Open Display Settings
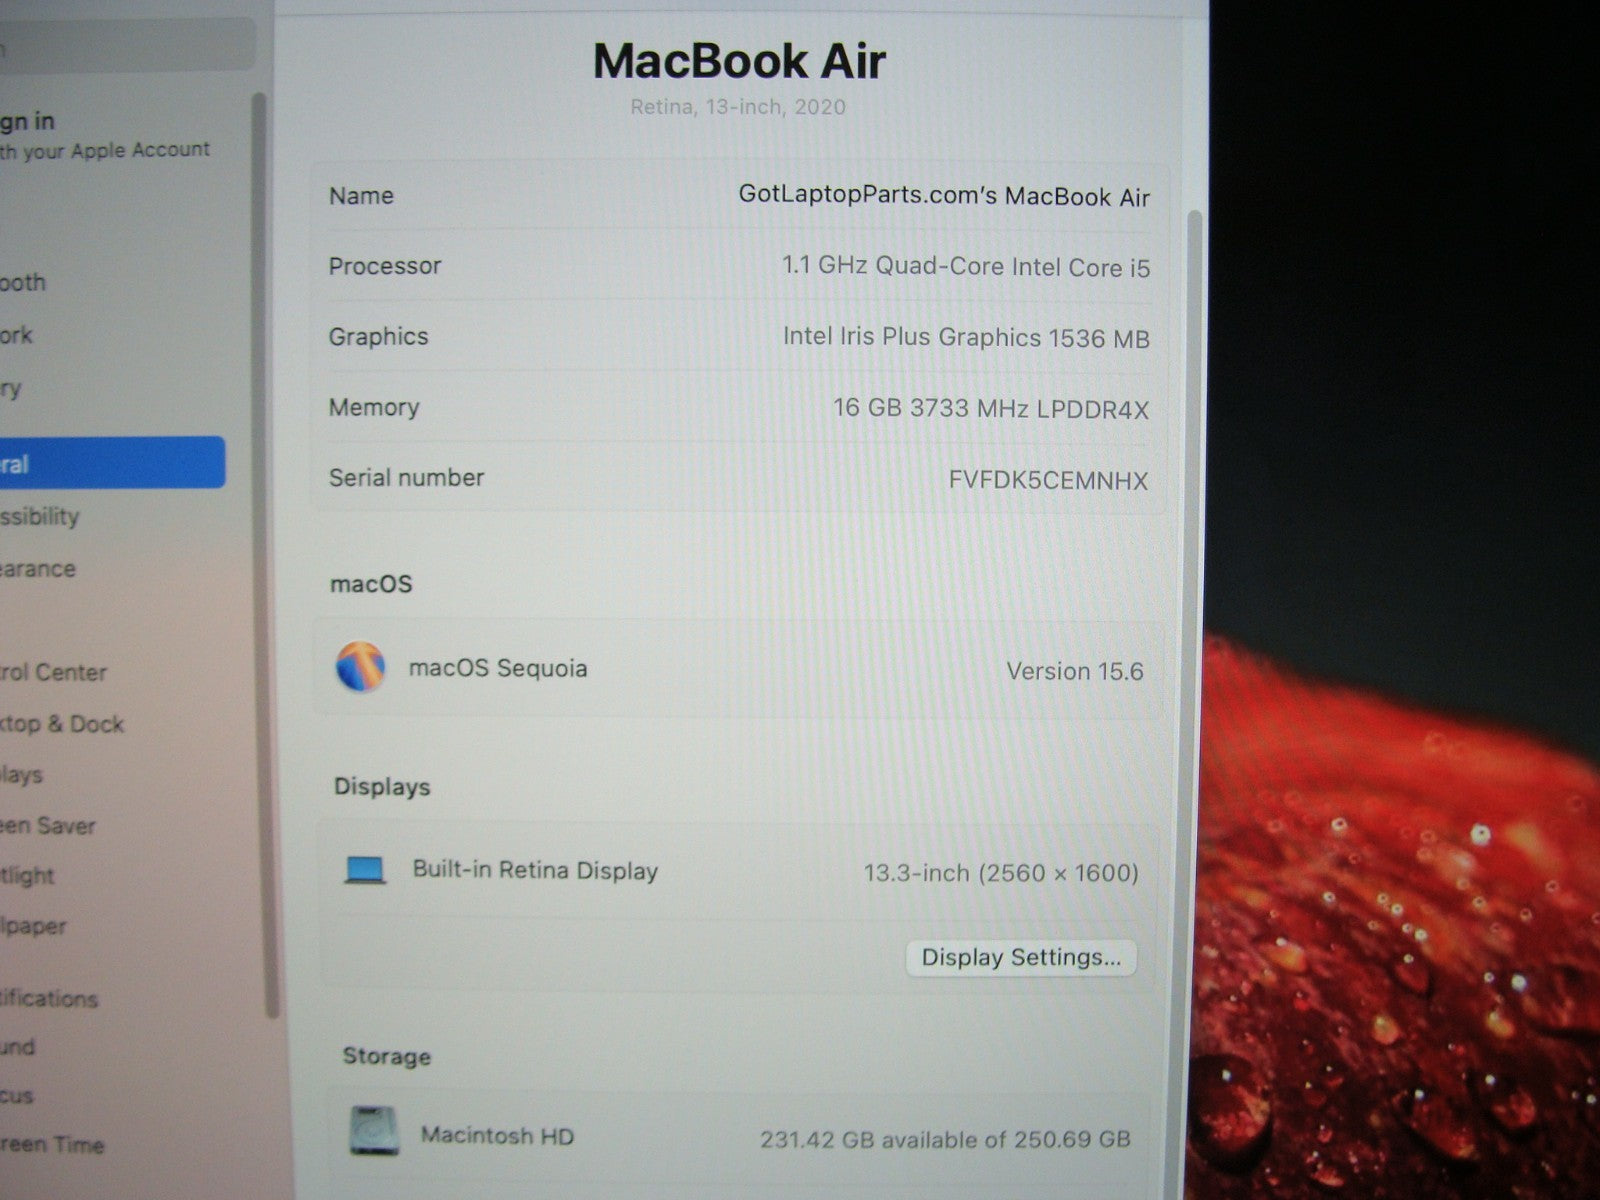This screenshot has height=1200, width=1600. (1020, 958)
